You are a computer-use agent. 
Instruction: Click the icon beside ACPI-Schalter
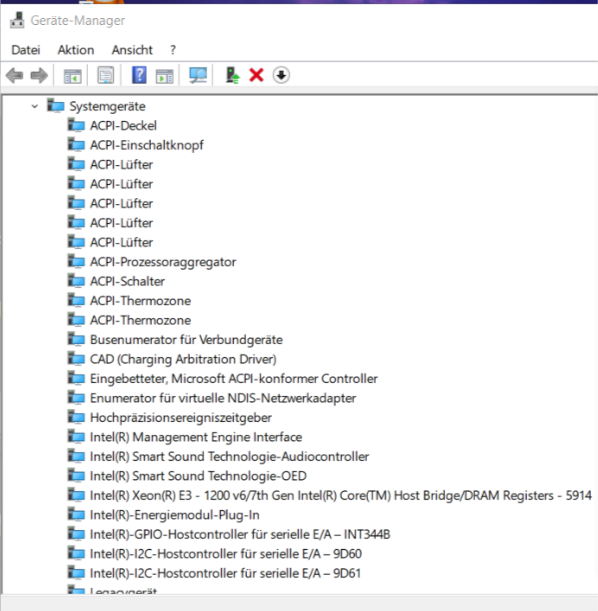point(76,281)
